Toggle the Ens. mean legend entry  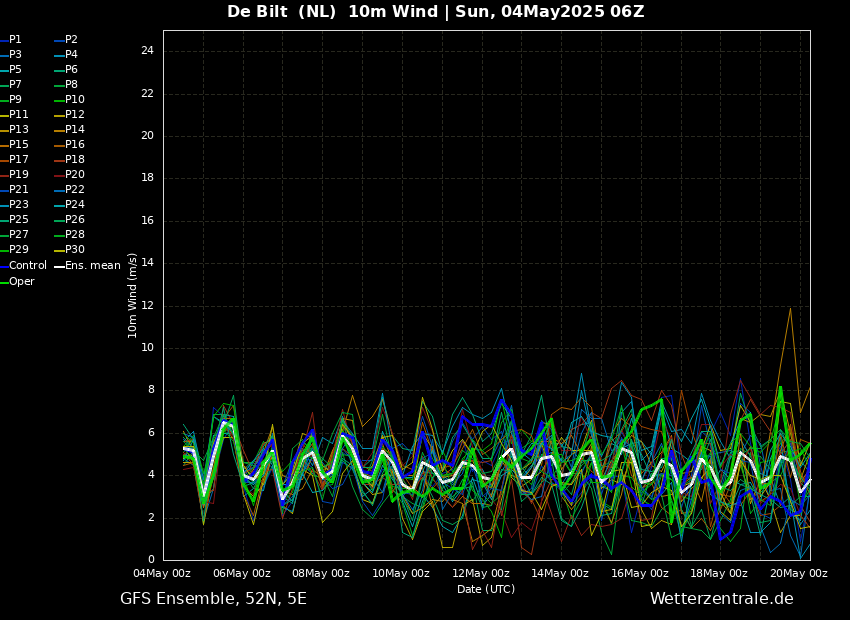92,266
